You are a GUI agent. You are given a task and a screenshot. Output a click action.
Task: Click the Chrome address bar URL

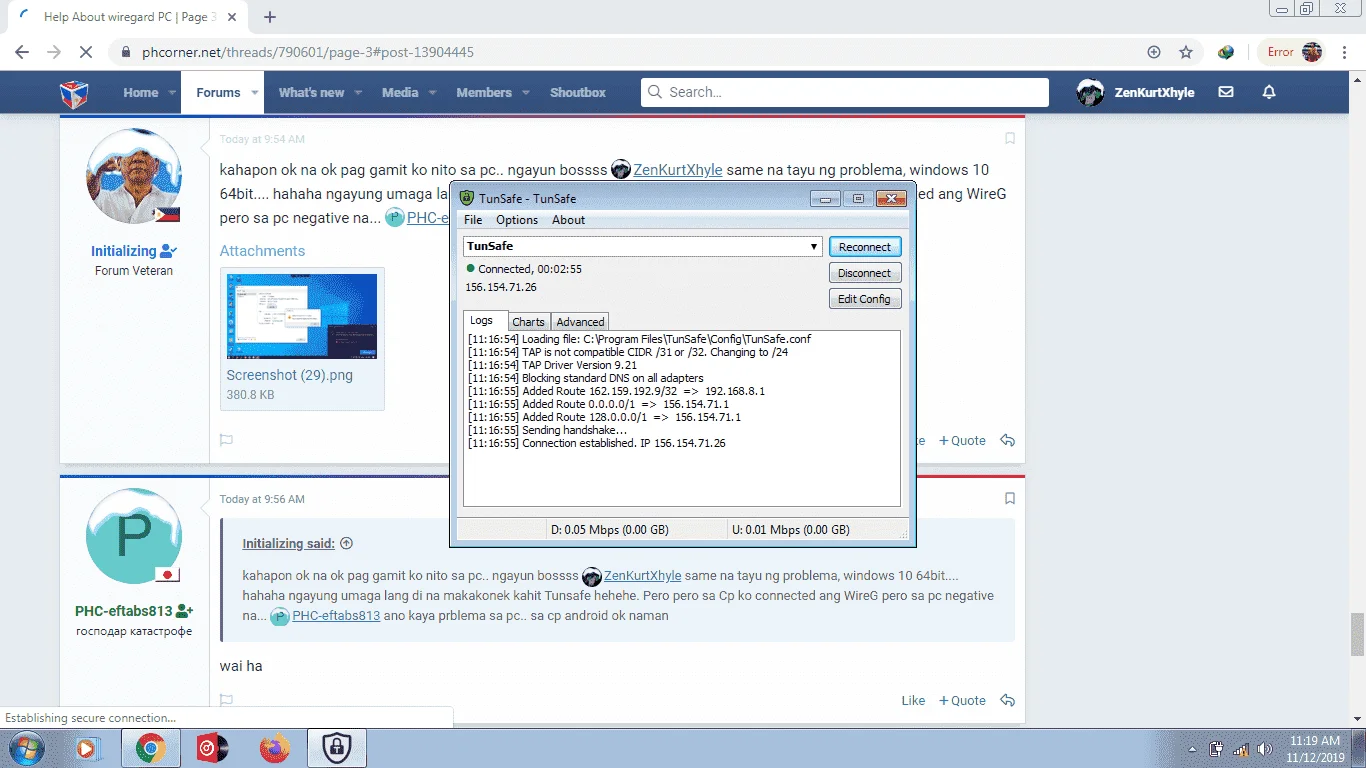point(308,52)
